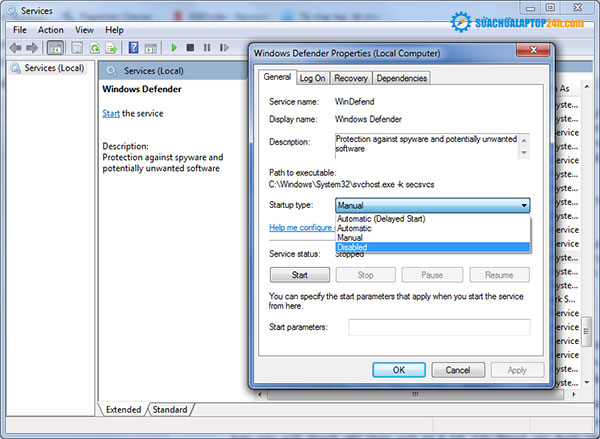
Task: Click the green Start Service play icon
Action: pyautogui.click(x=174, y=48)
